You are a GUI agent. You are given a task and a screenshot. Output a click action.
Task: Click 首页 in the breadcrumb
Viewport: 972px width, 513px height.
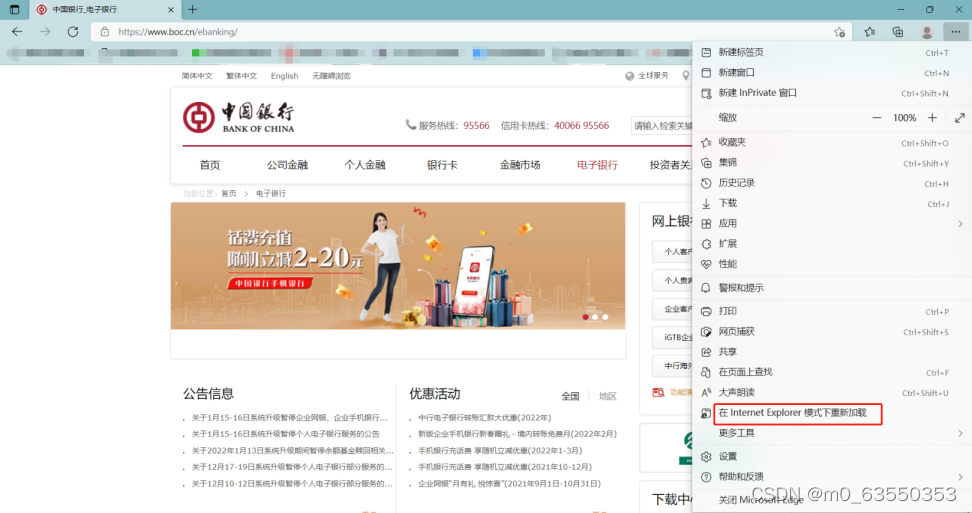[229, 194]
